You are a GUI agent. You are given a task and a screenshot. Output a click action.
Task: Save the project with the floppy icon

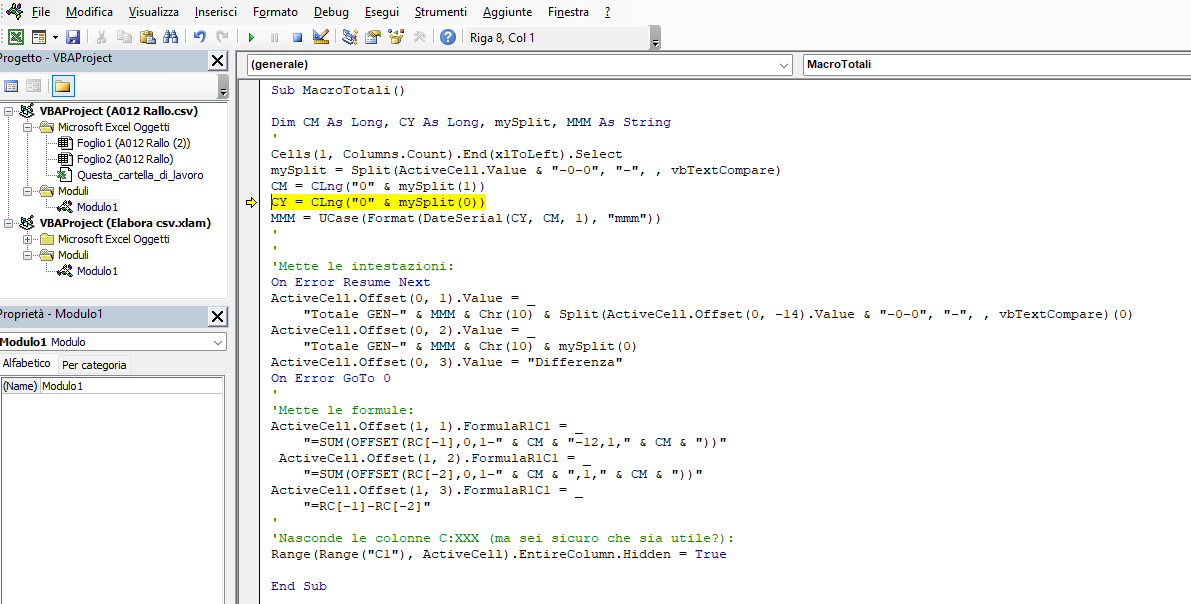(73, 37)
